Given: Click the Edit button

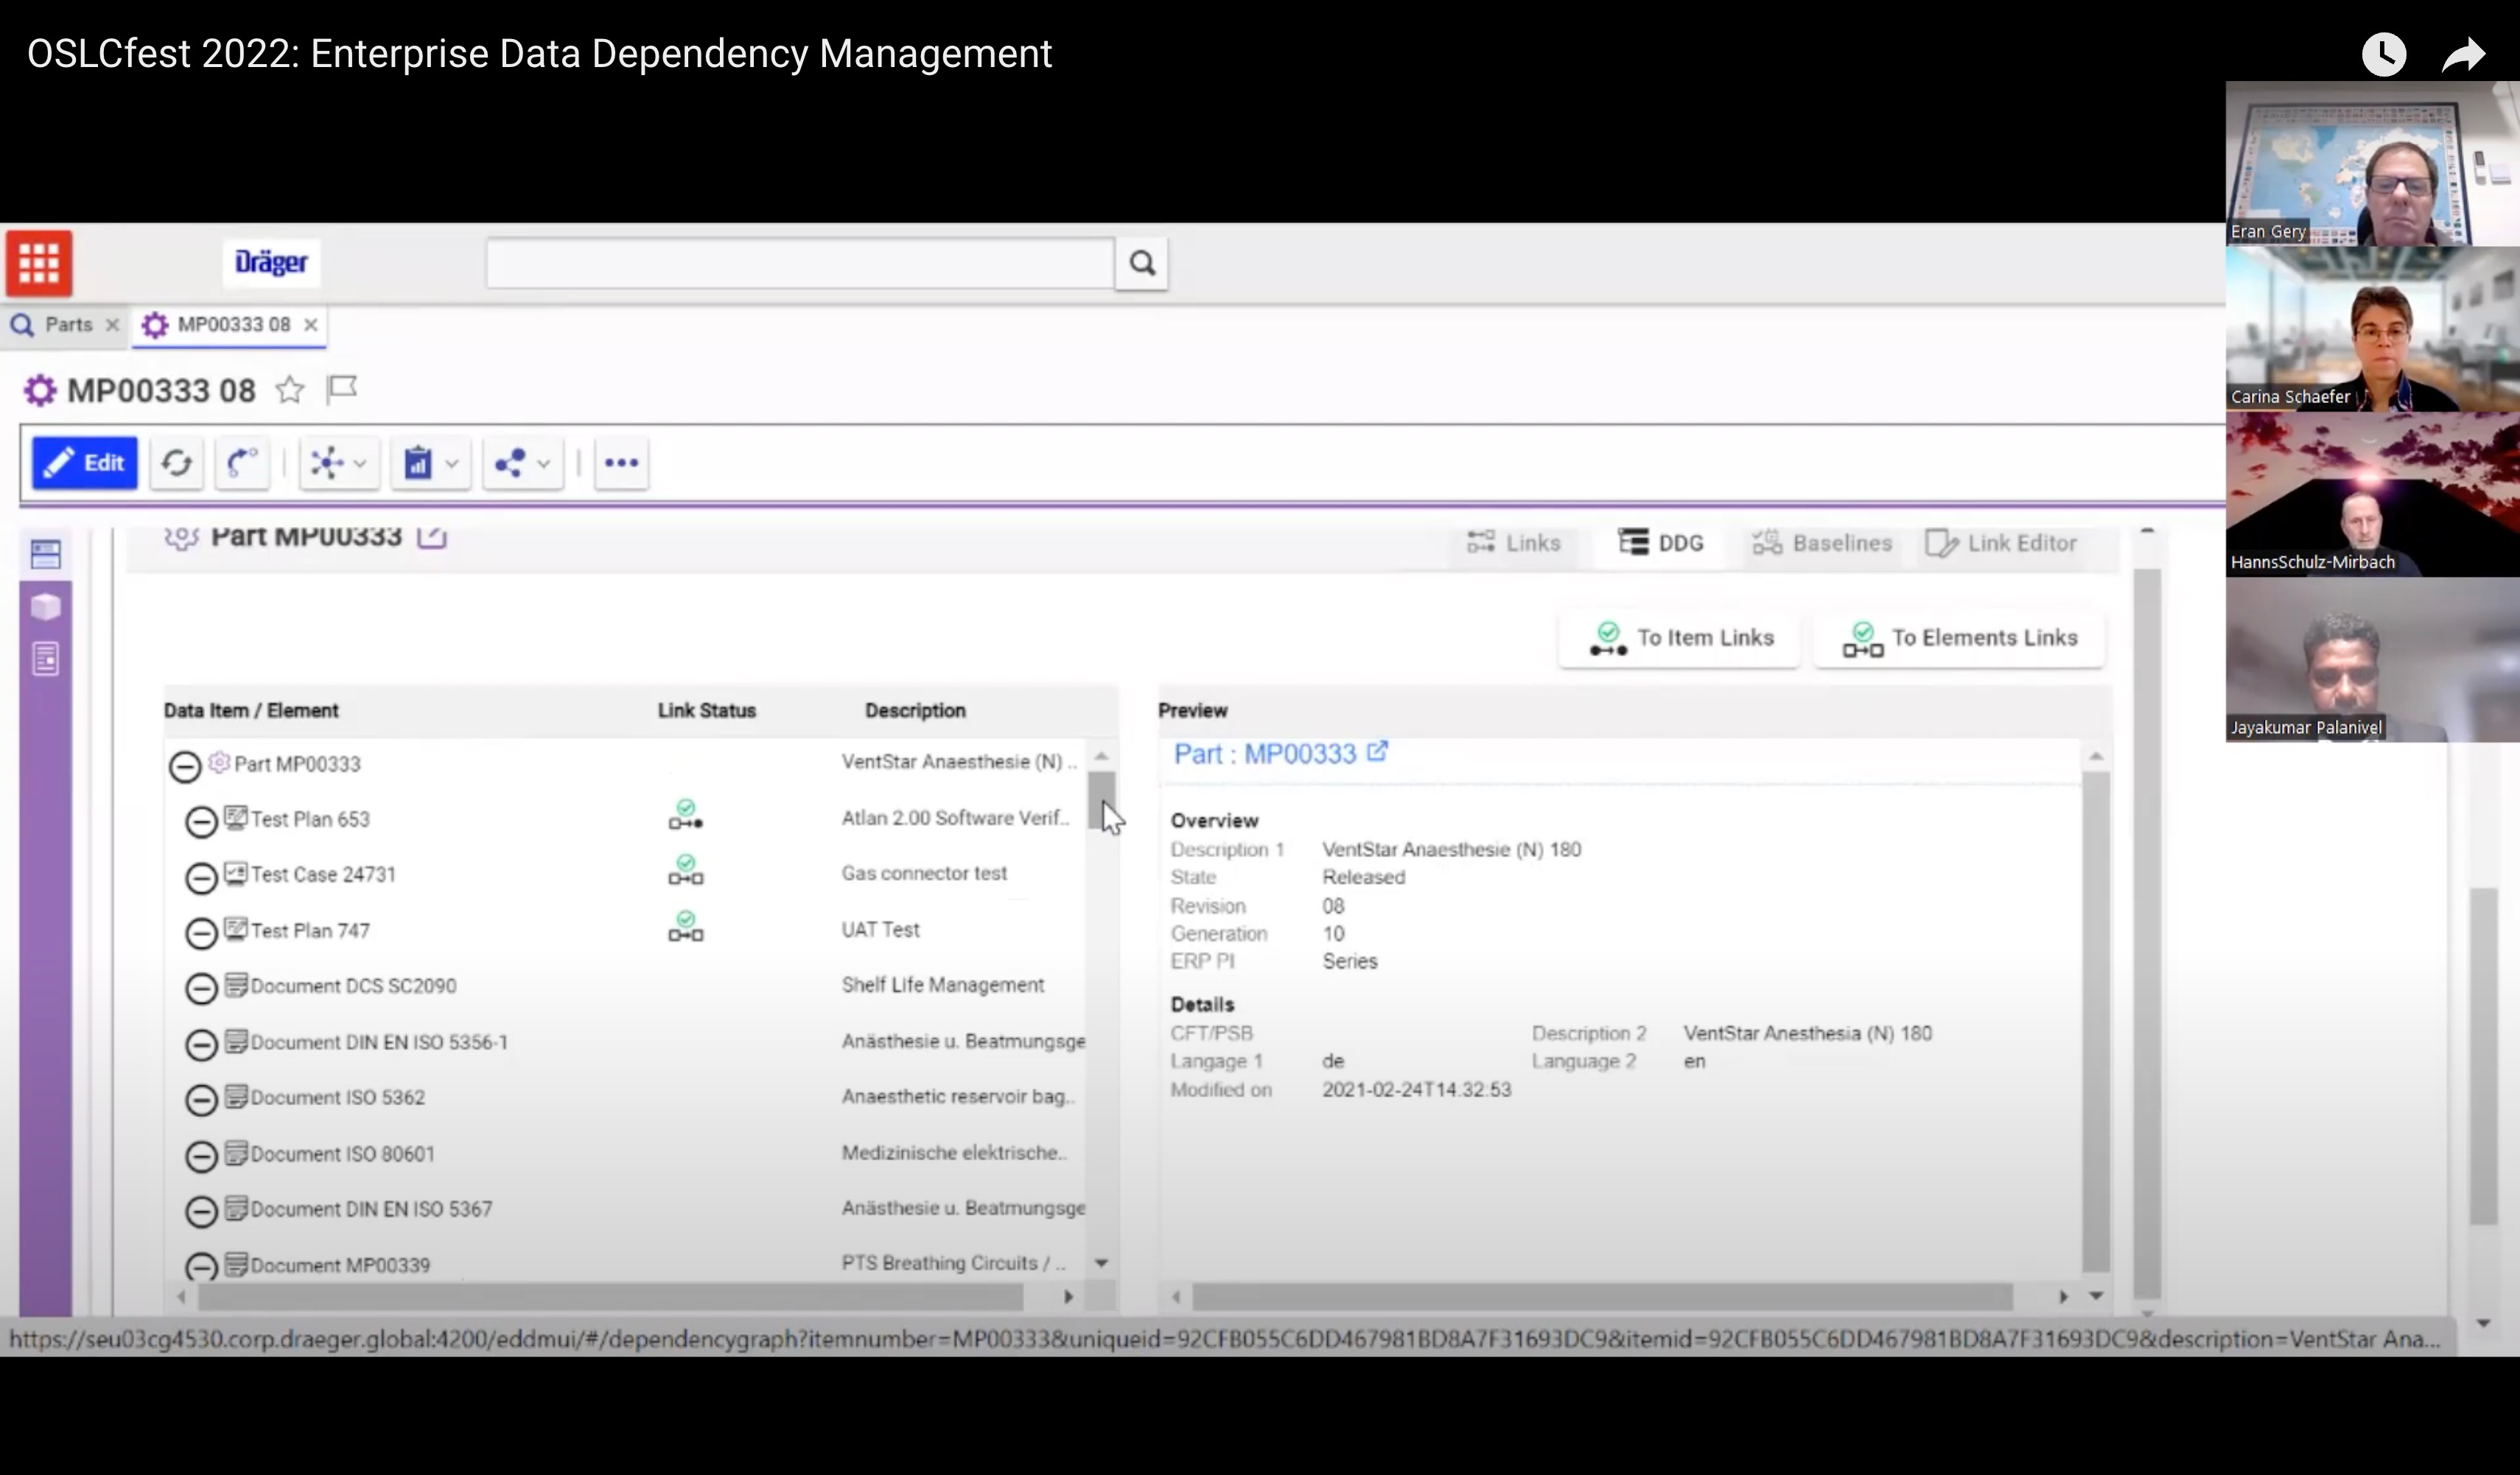Looking at the screenshot, I should pyautogui.click(x=85, y=463).
